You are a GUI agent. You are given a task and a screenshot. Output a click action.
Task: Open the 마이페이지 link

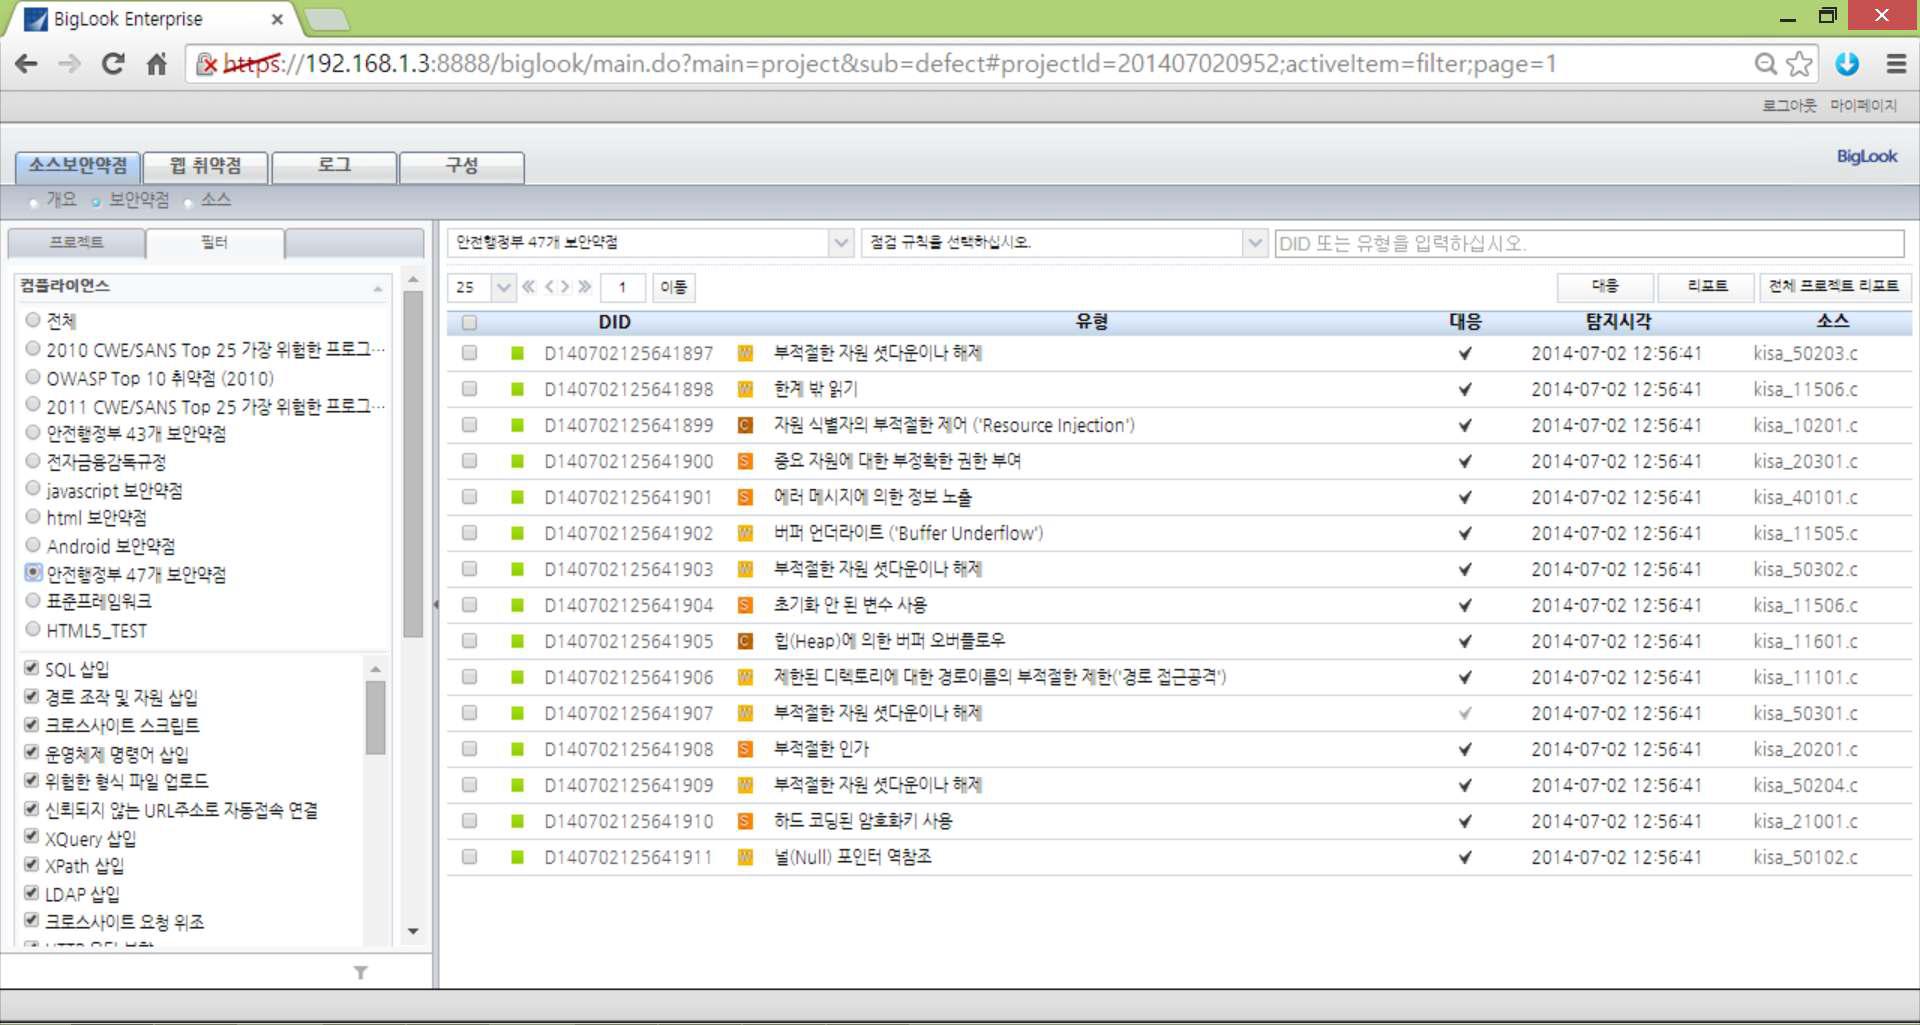1863,105
